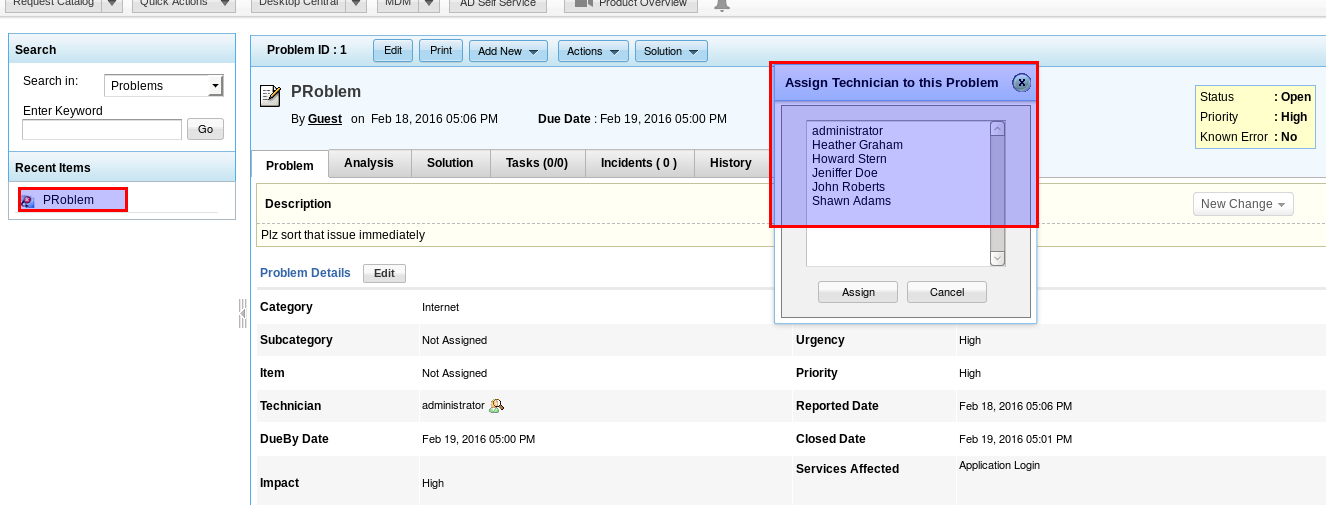
Task: Open the Incidents ( 0 ) tab
Action: click(x=638, y=163)
